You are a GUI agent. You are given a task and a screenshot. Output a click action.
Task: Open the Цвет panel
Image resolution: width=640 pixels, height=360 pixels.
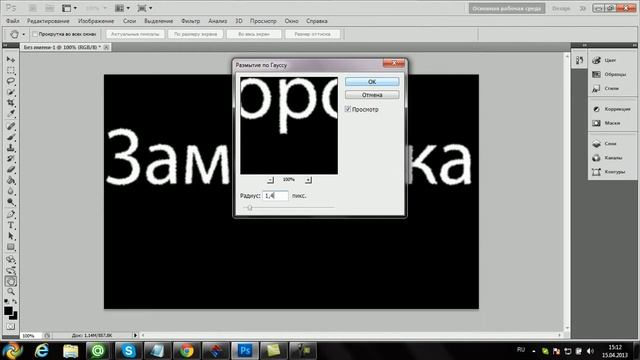[x=611, y=60]
